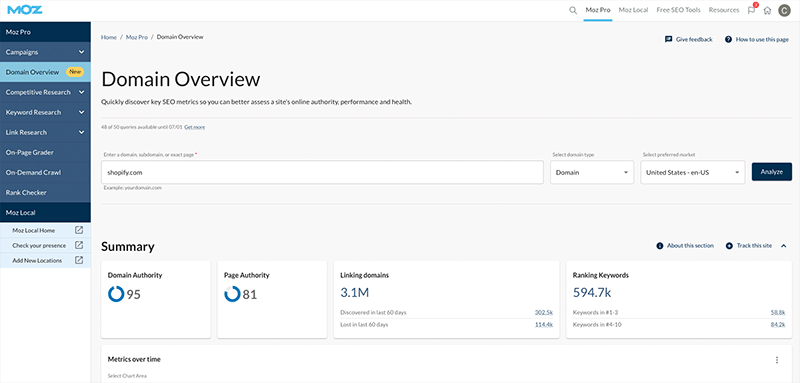
Task: Click the Analyze button
Action: click(771, 172)
